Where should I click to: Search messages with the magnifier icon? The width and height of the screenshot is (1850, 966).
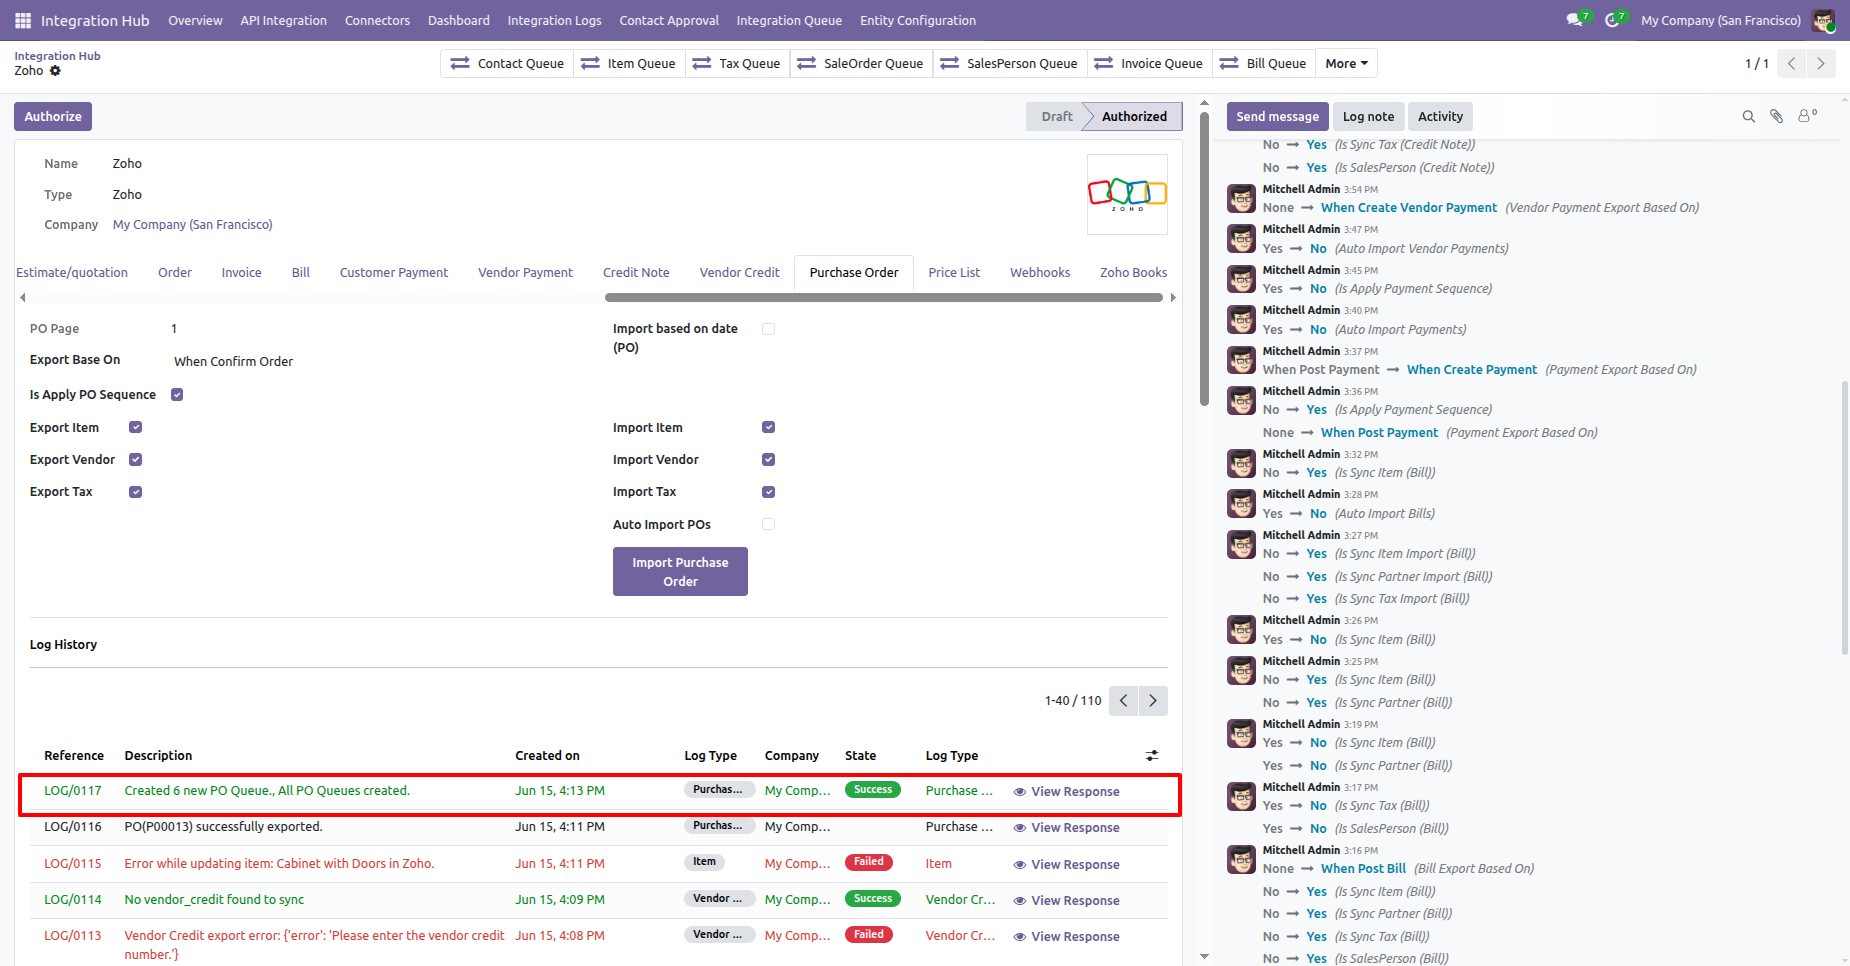(1749, 116)
